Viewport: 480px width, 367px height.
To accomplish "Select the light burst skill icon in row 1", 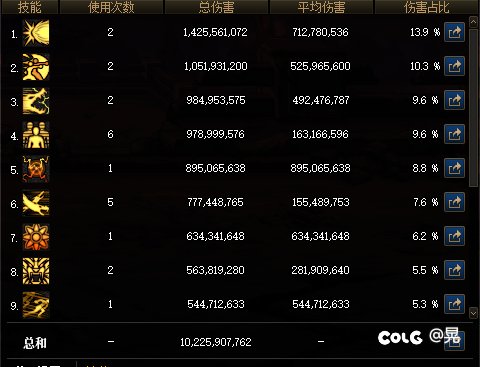I will click(36, 33).
